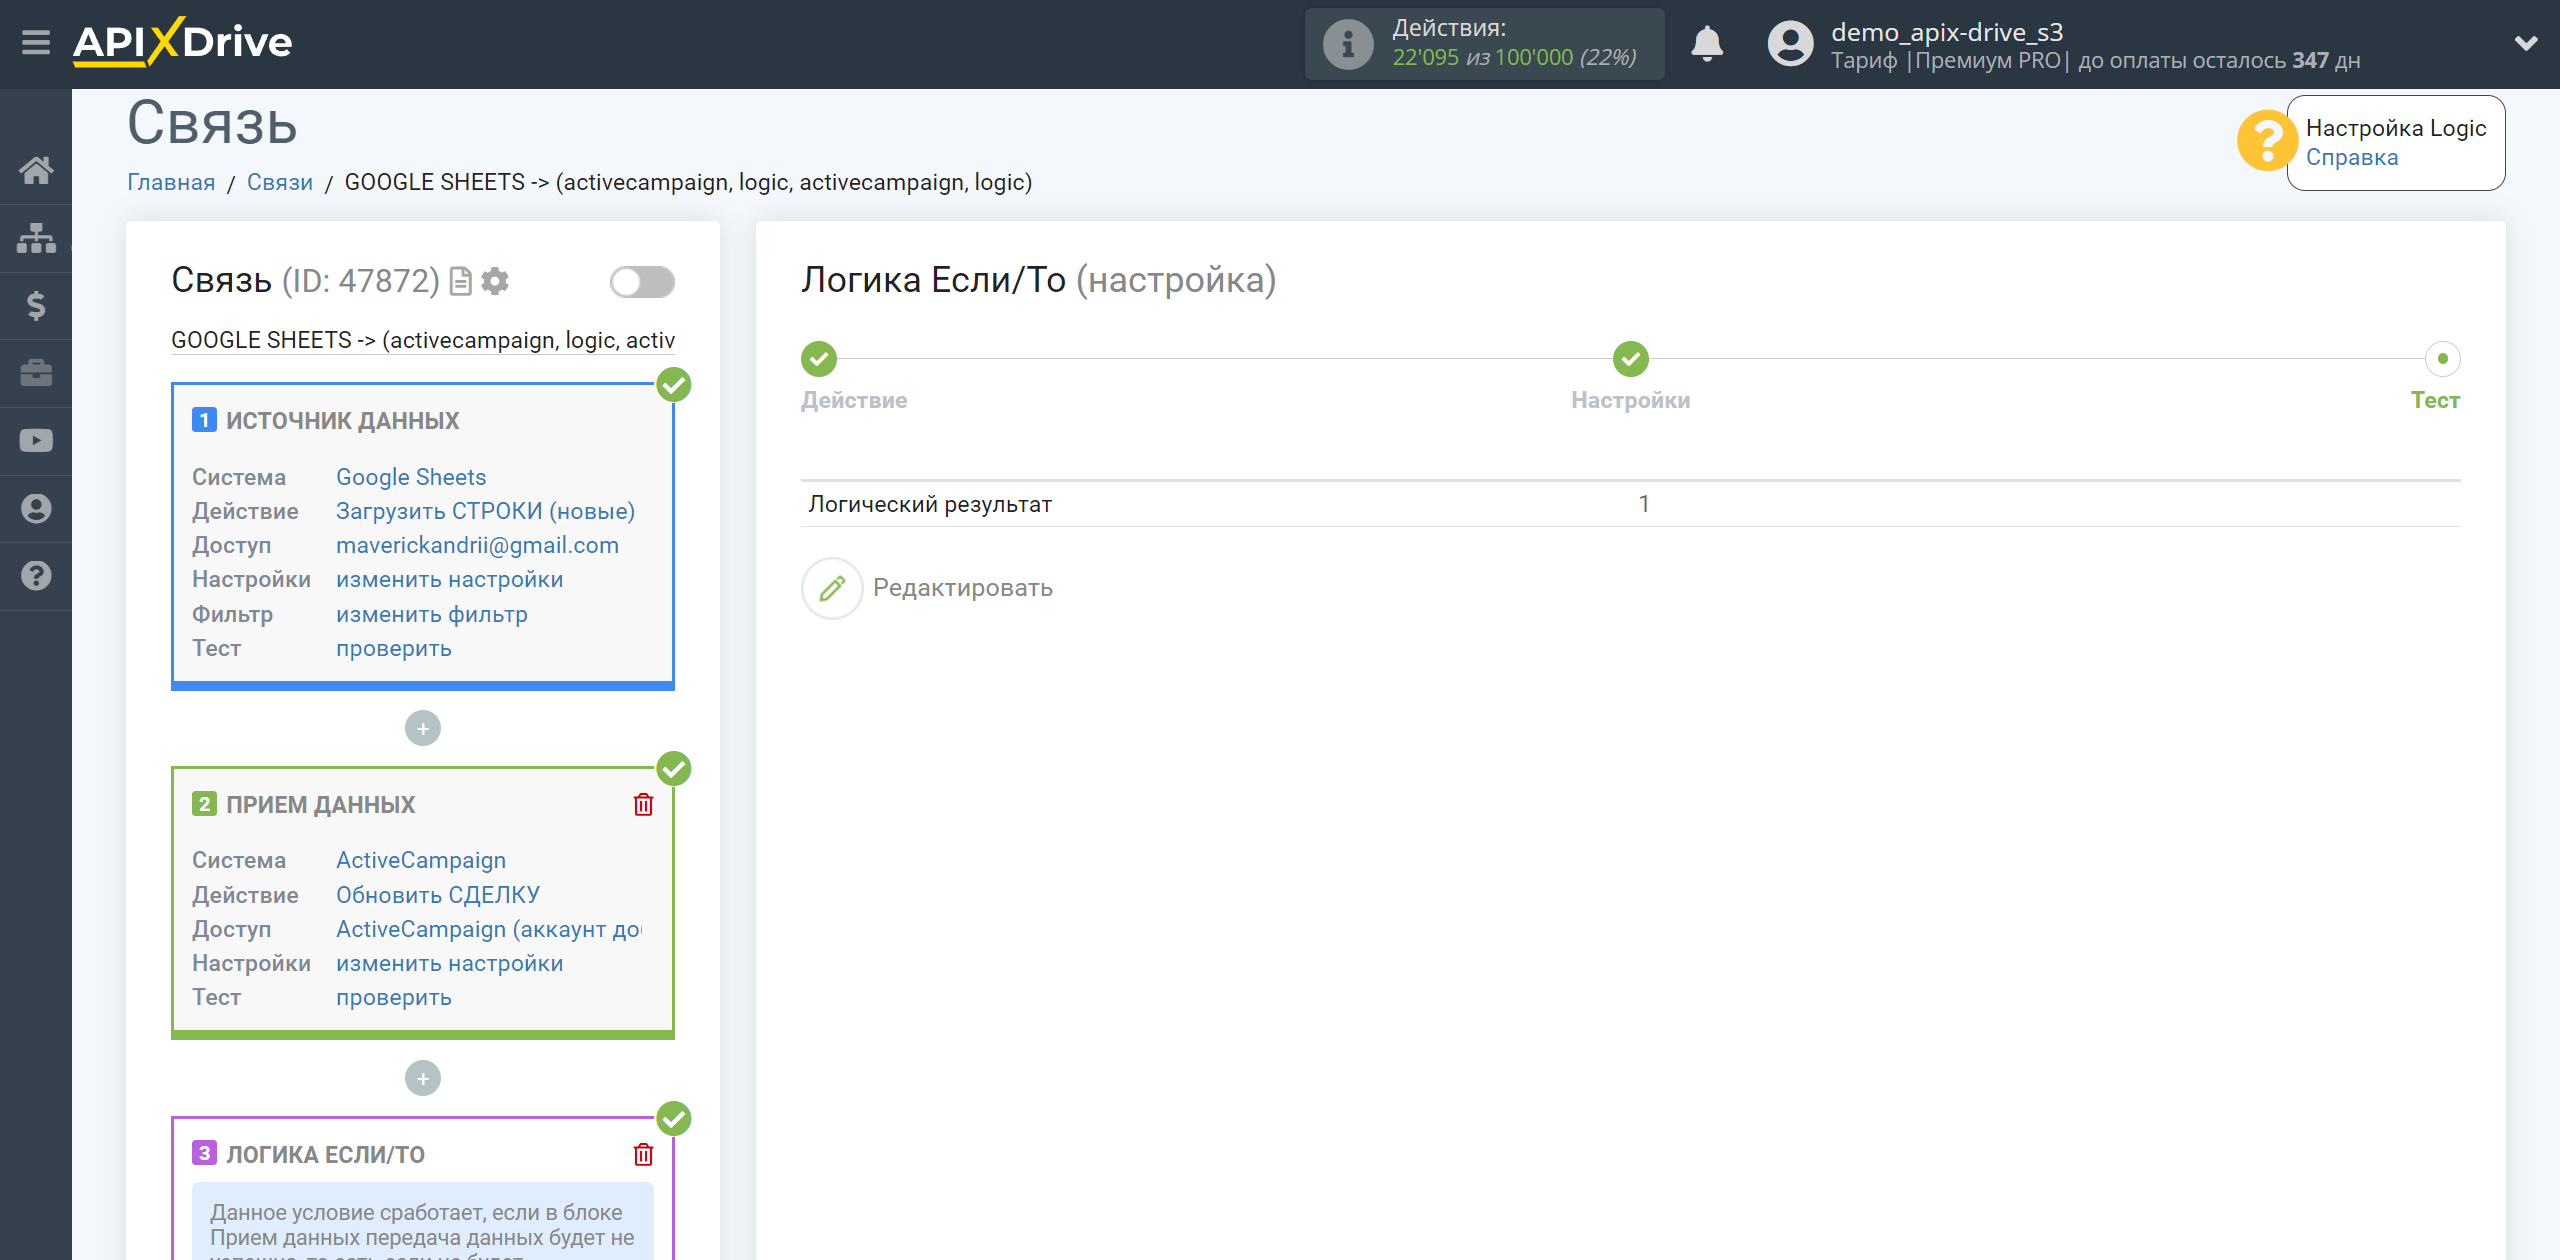The image size is (2560, 1260).
Task: Select Логический результат row
Action: (1630, 504)
